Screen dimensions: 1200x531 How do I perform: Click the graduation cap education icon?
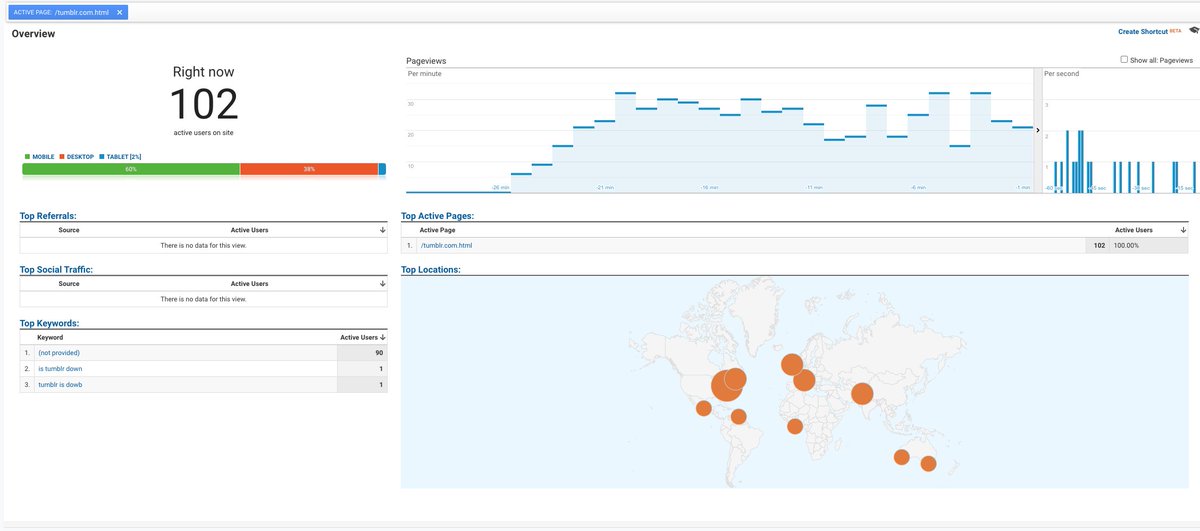click(x=1194, y=32)
